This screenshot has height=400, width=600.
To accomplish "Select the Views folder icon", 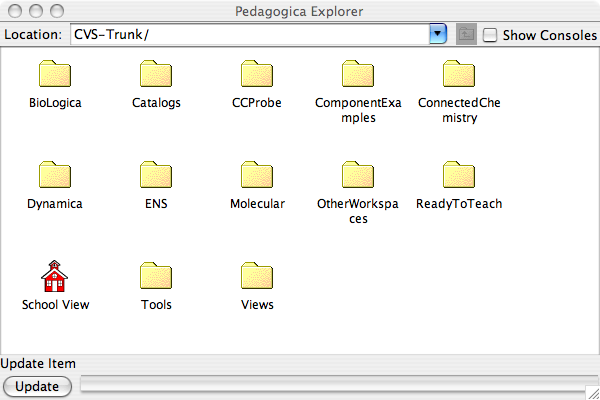I will tap(257, 276).
